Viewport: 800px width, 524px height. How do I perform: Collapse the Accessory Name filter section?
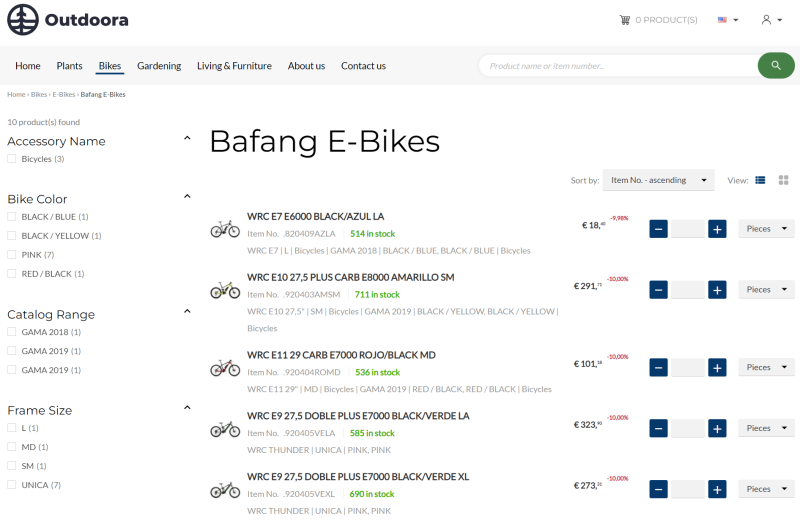[x=187, y=138]
